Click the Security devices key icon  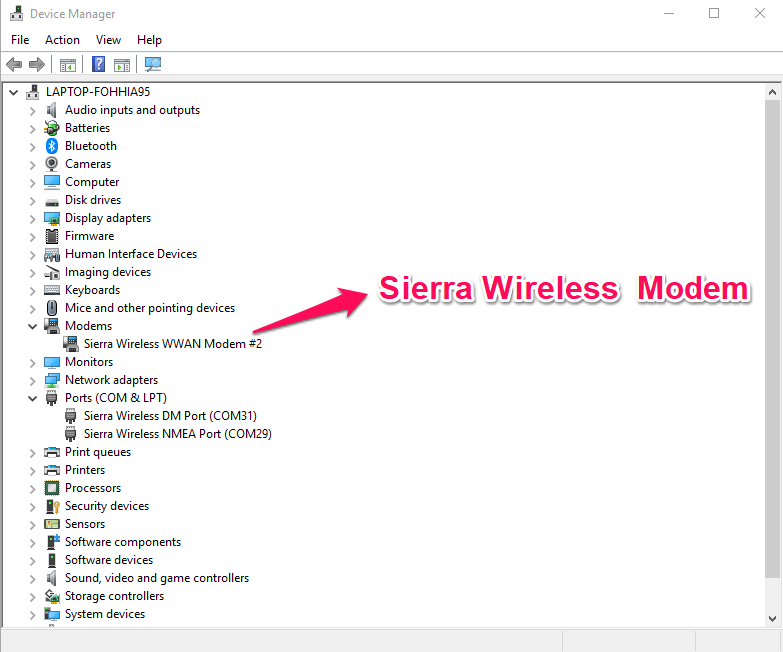click(52, 506)
